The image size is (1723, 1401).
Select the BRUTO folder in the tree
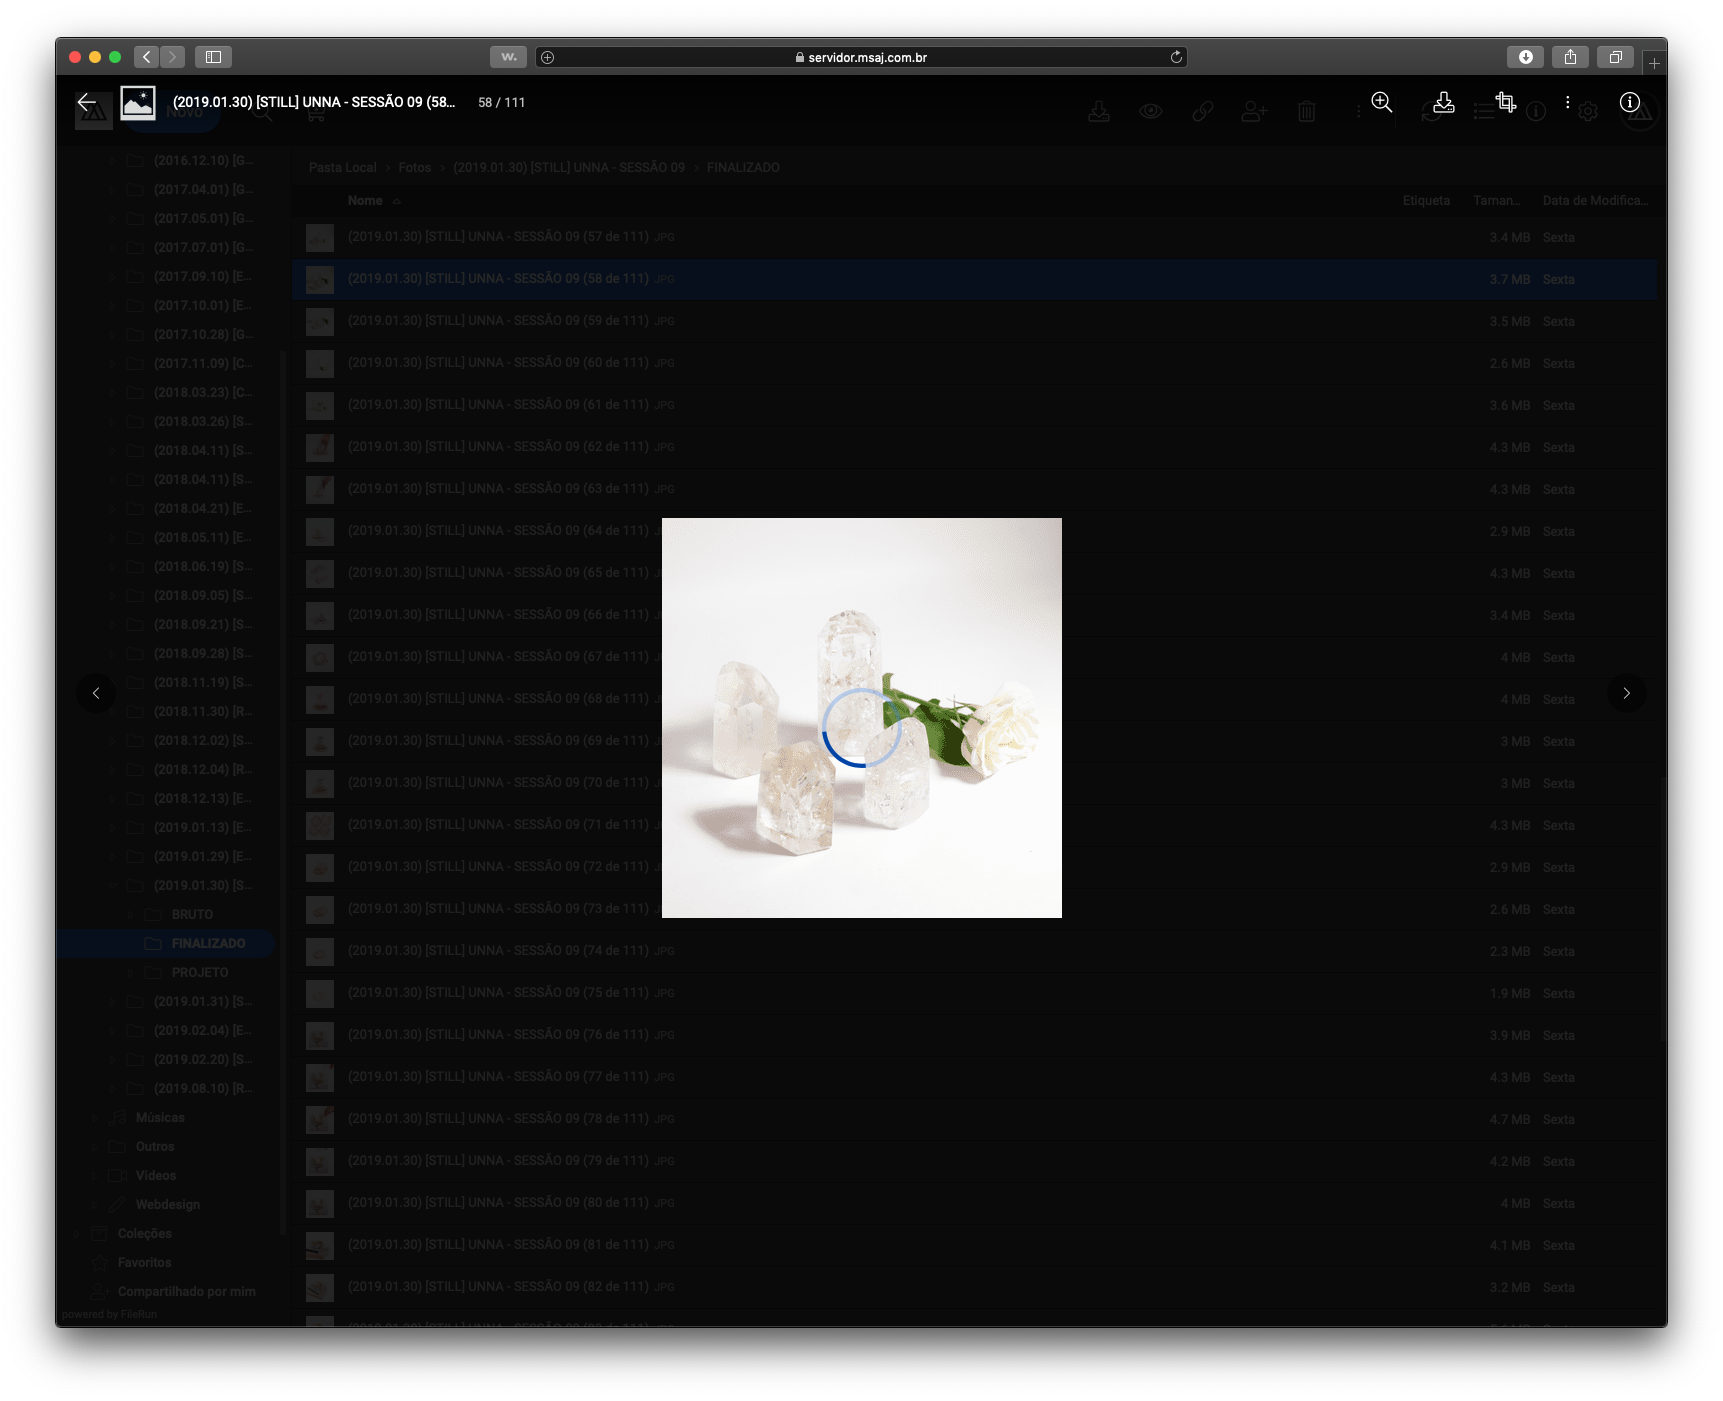192,915
